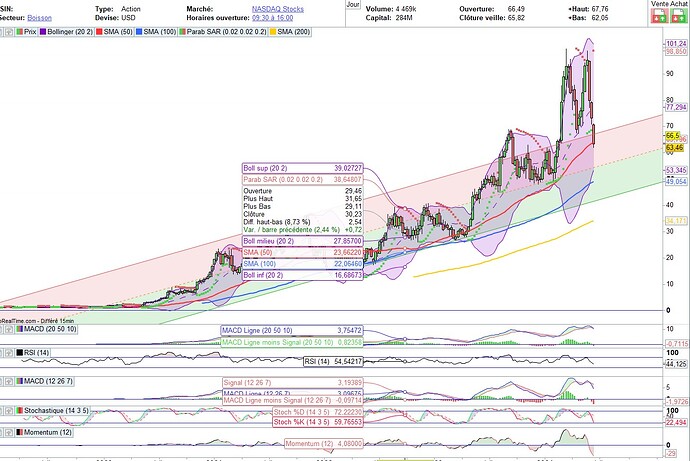Click the 44,125 RSI axis value

[x=676, y=364]
